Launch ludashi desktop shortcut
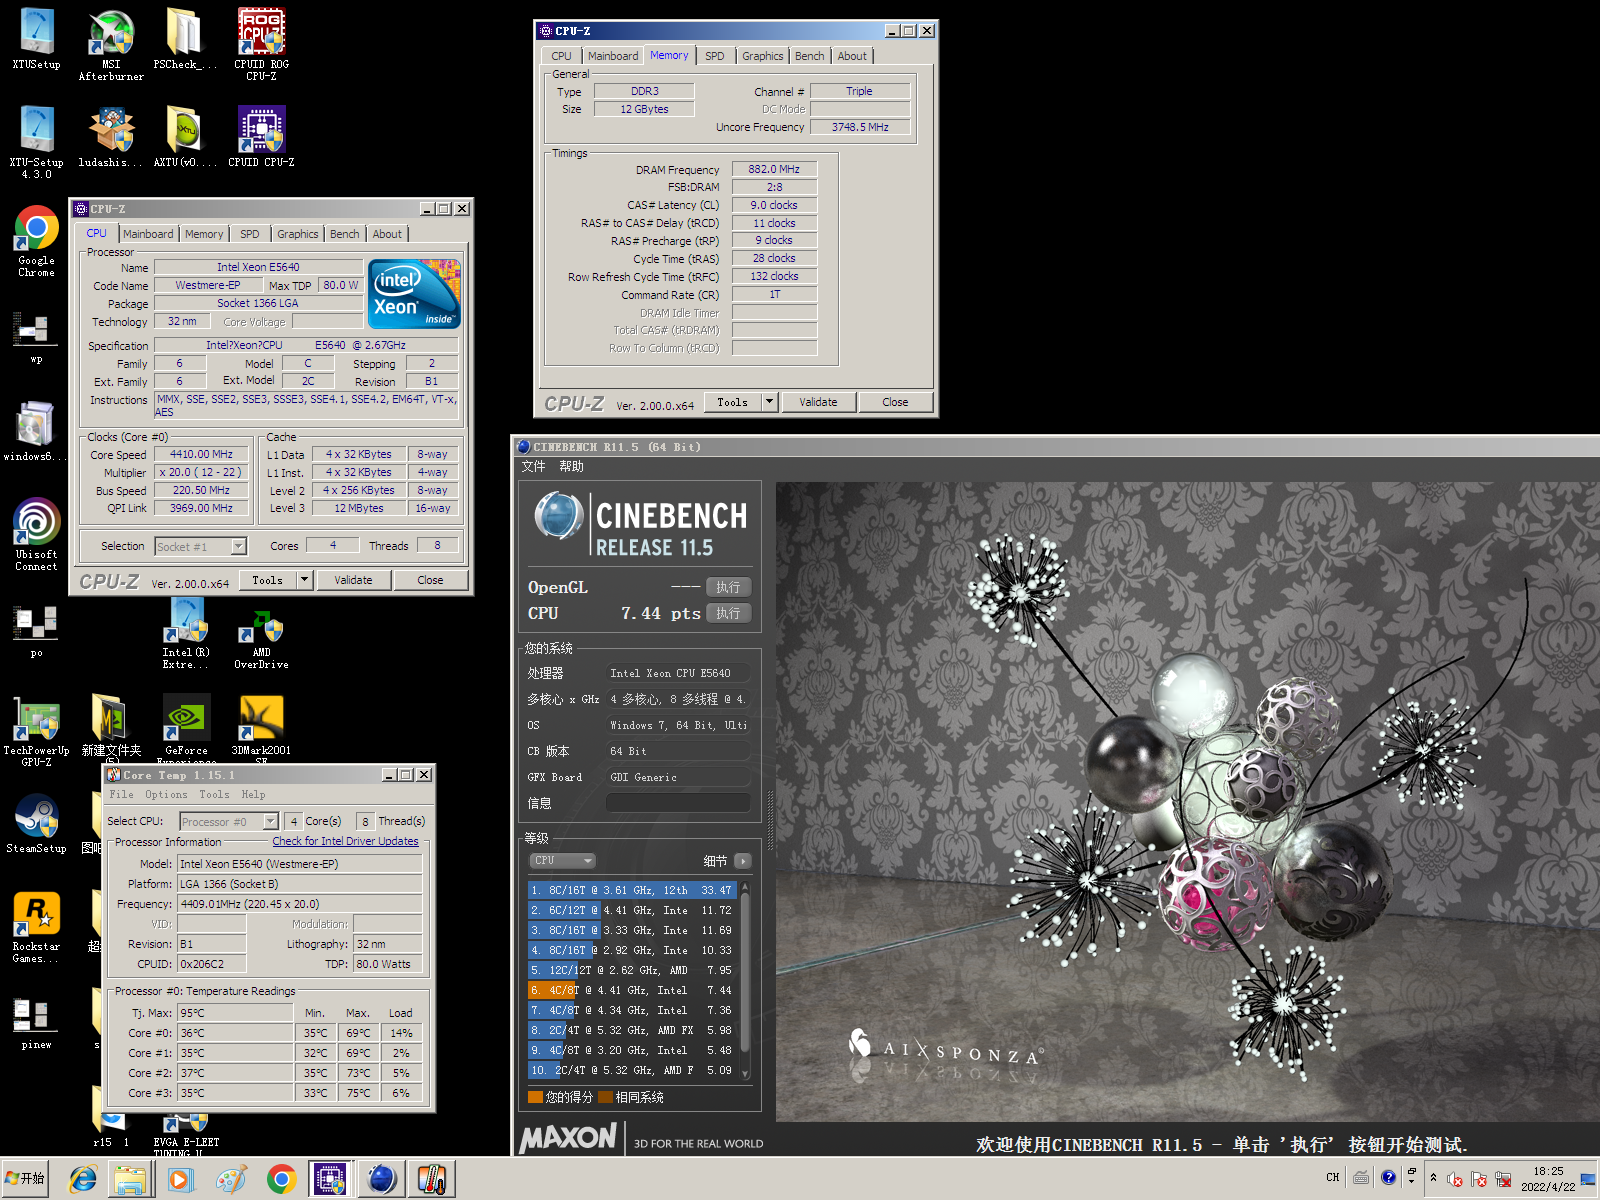 click(x=111, y=136)
